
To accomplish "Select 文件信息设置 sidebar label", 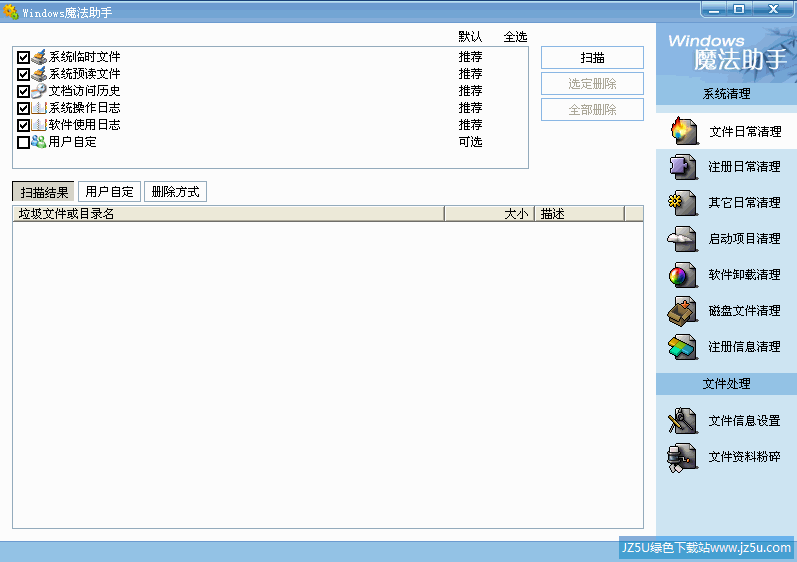I will click(x=745, y=421).
